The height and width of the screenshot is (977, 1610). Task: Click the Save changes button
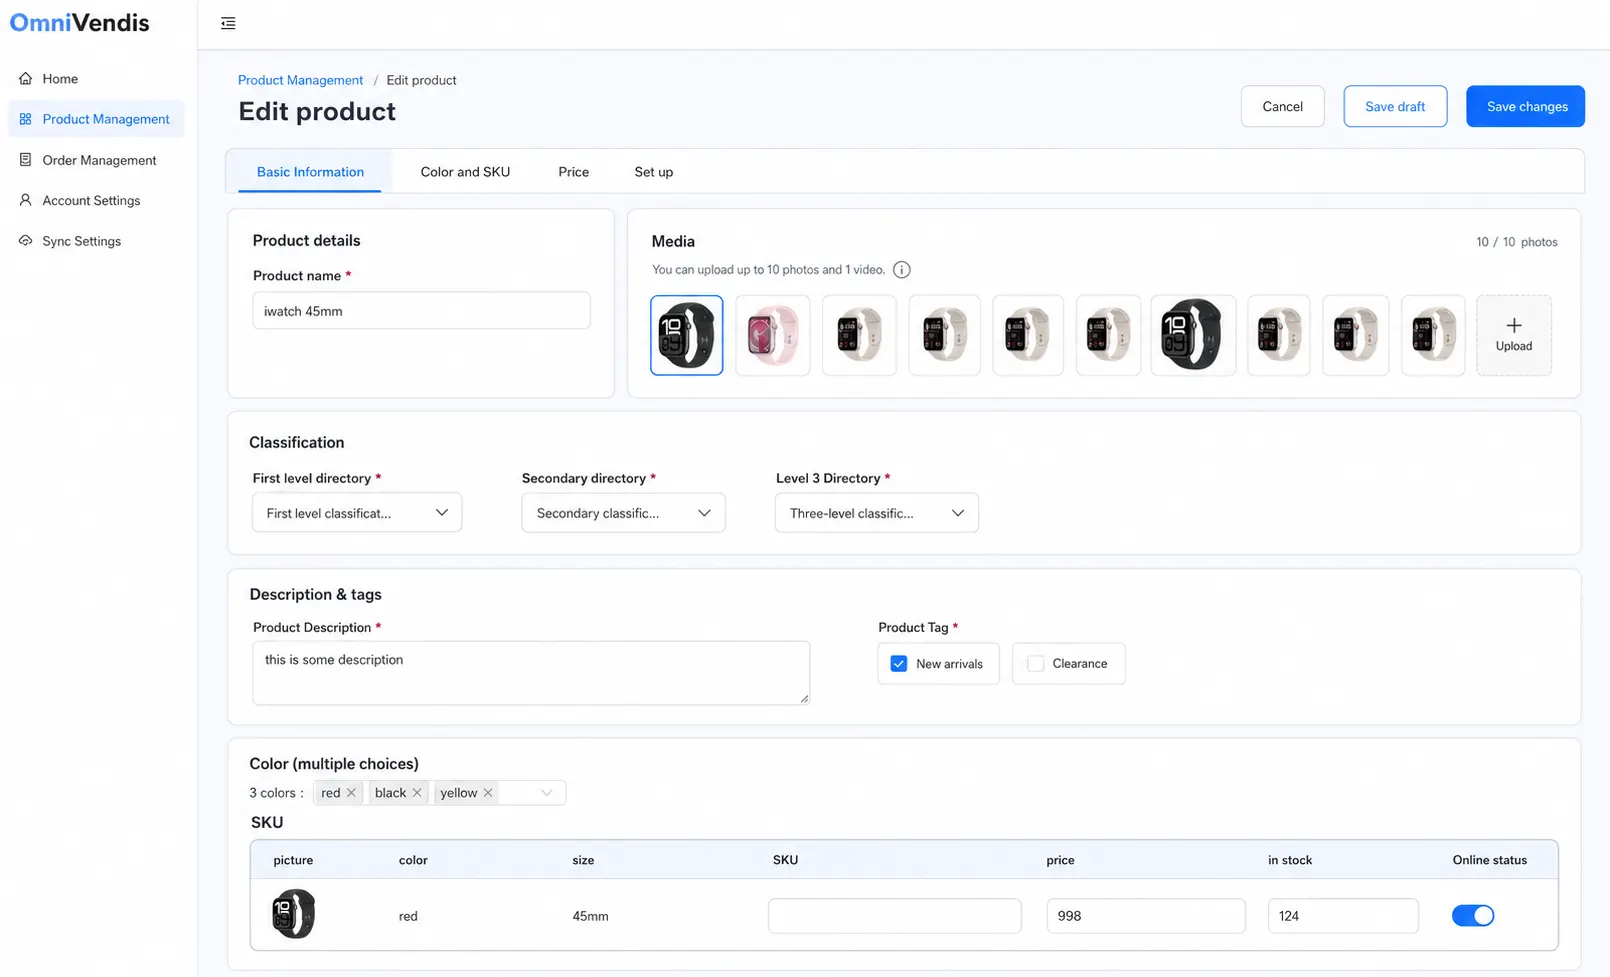click(1526, 106)
